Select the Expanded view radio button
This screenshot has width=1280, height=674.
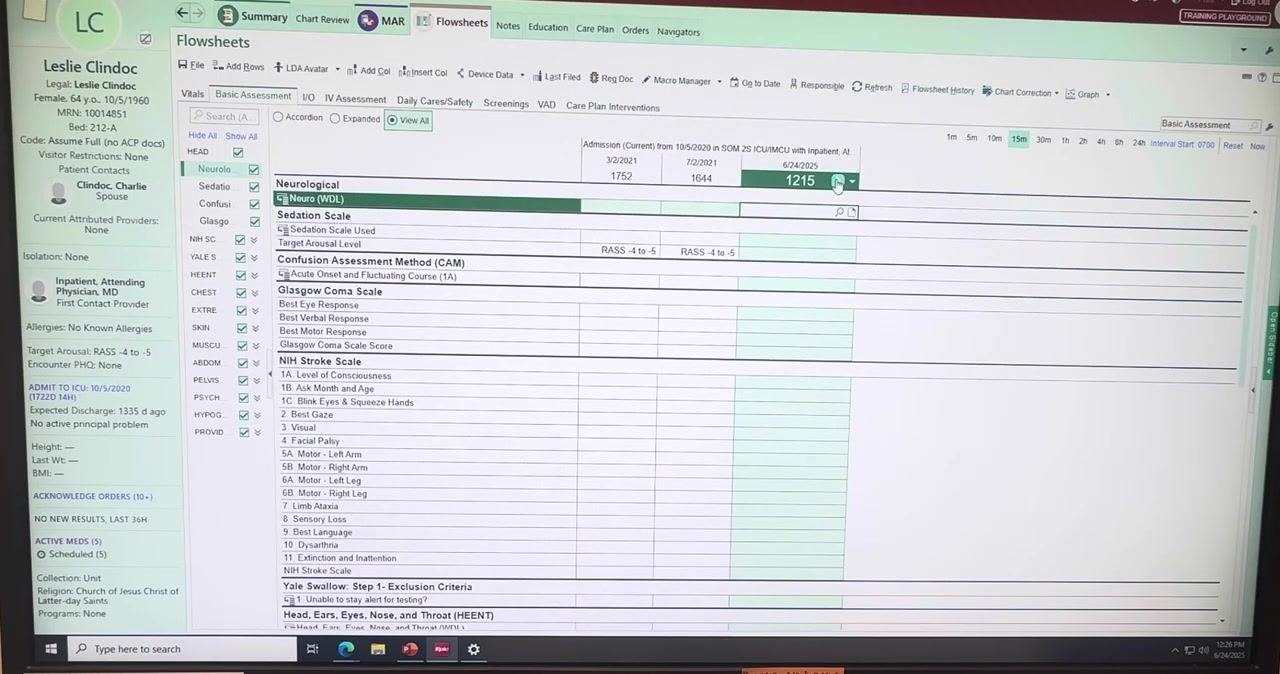click(x=335, y=118)
